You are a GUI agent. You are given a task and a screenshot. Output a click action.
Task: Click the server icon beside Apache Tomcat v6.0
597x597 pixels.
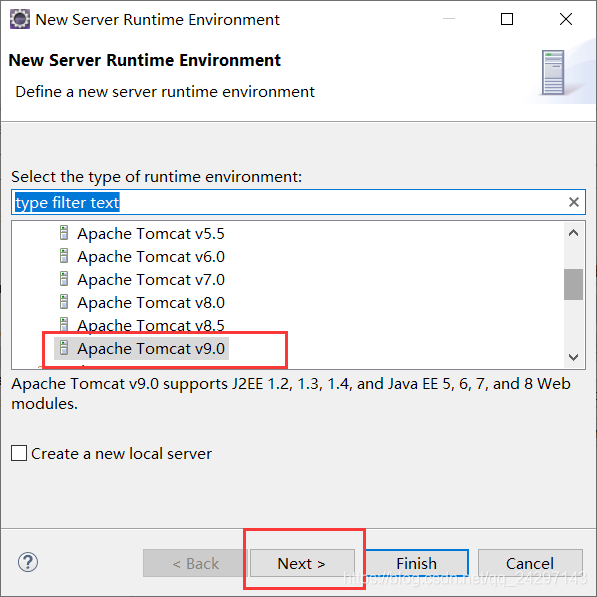64,256
